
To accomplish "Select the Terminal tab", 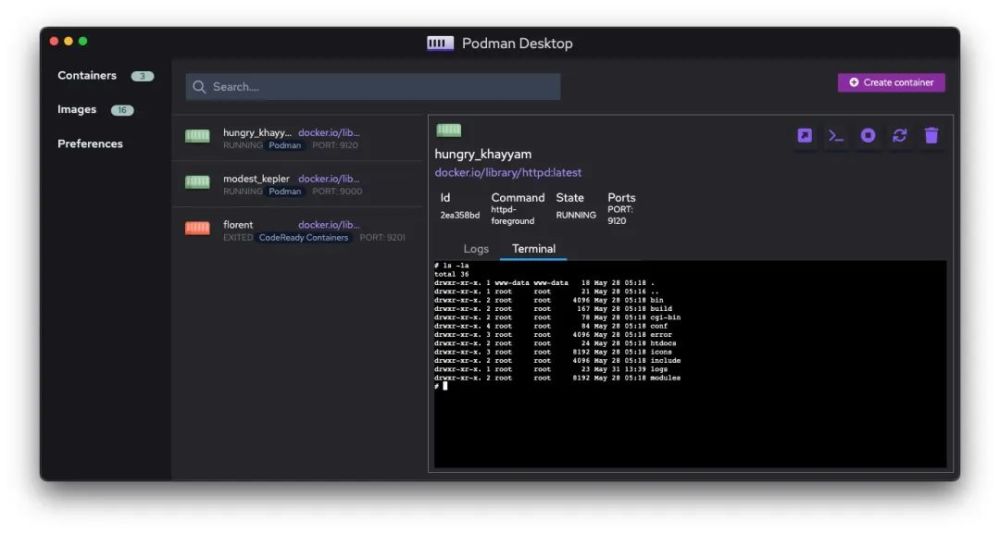I will pos(534,249).
